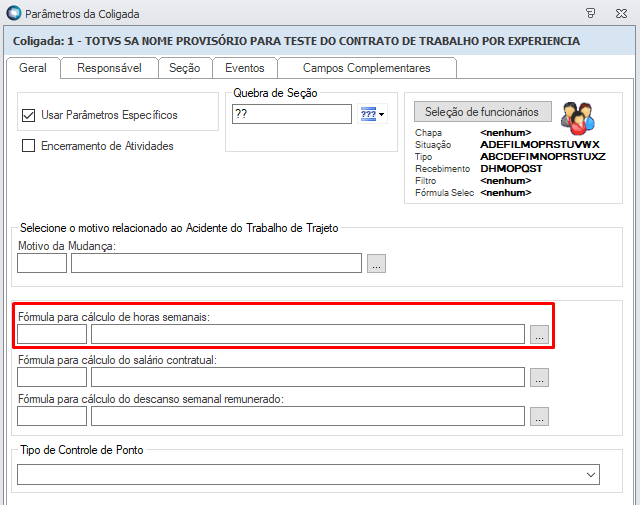Click the Filtro value <nenhum>
The width and height of the screenshot is (640, 505).
(506, 180)
